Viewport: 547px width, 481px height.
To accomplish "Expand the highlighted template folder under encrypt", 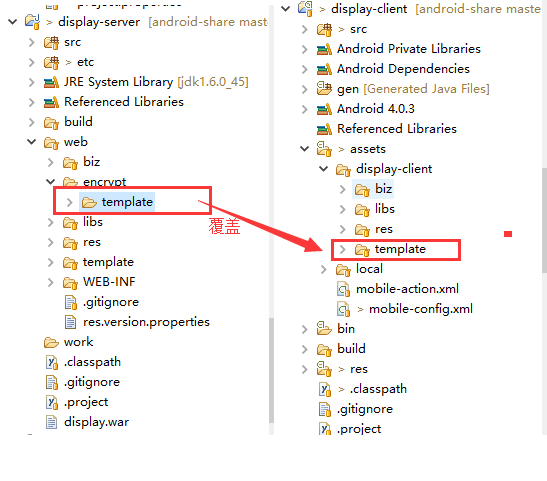I will coord(69,202).
